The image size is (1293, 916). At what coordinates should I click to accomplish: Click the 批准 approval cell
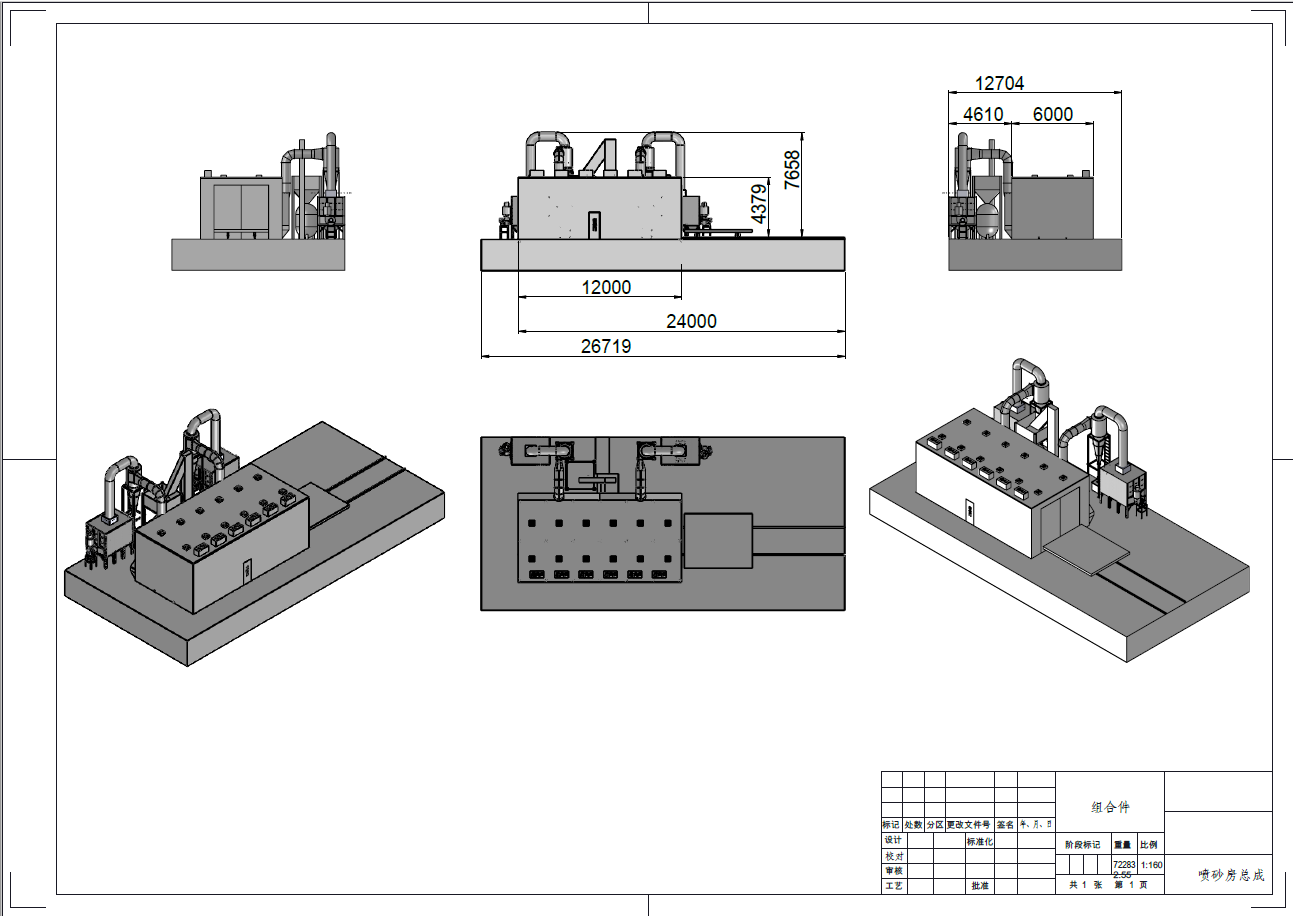click(x=979, y=886)
